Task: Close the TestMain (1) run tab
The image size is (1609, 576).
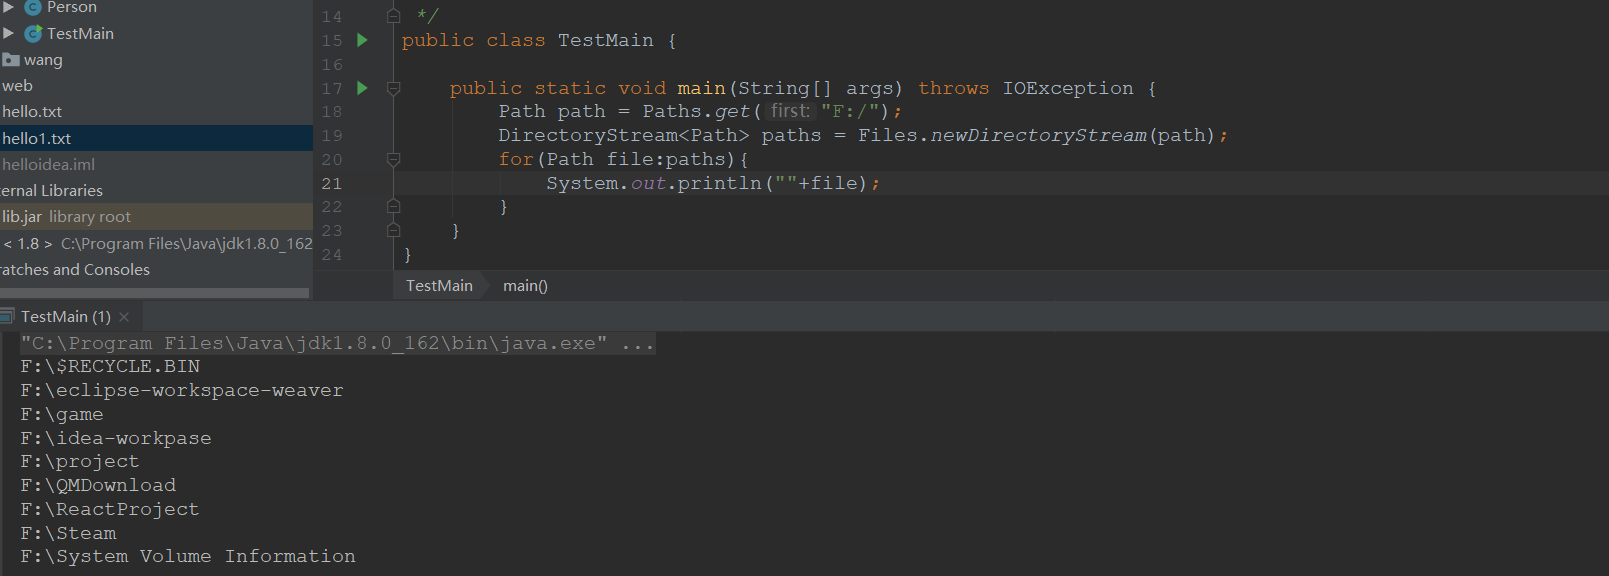Action: pyautogui.click(x=124, y=317)
